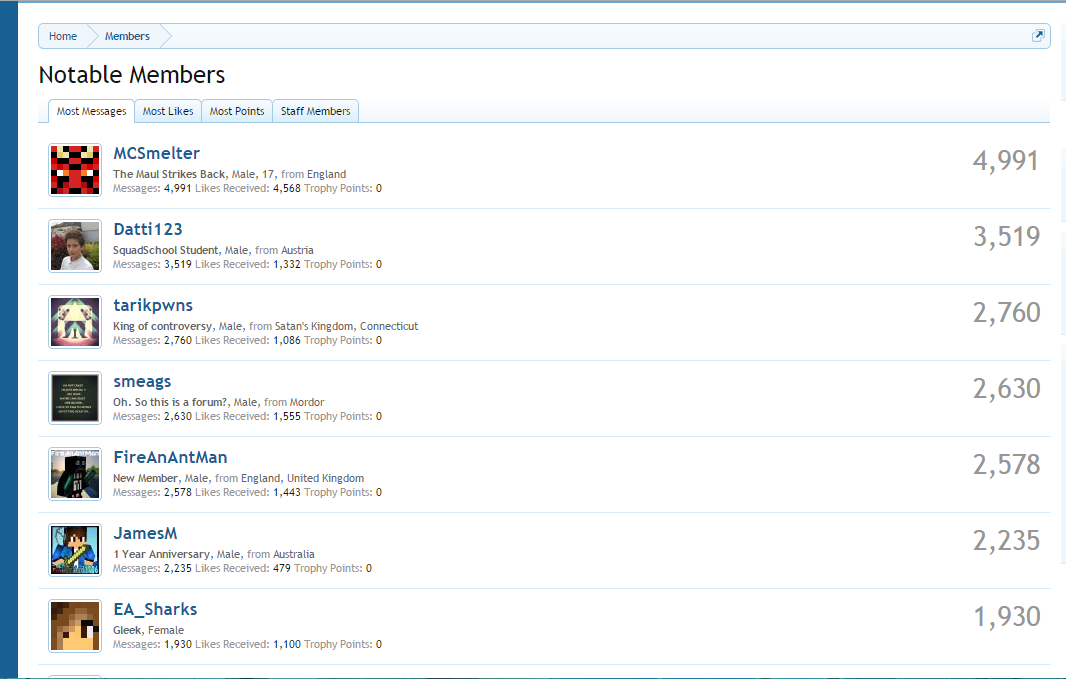Image resolution: width=1066 pixels, height=679 pixels.
Task: Switch to the Staff Members tab
Action: [x=315, y=111]
